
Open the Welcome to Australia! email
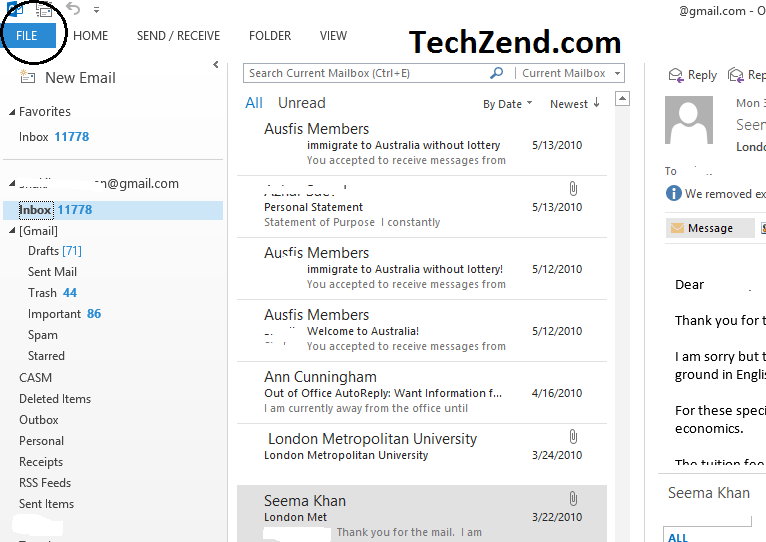pyautogui.click(x=422, y=330)
